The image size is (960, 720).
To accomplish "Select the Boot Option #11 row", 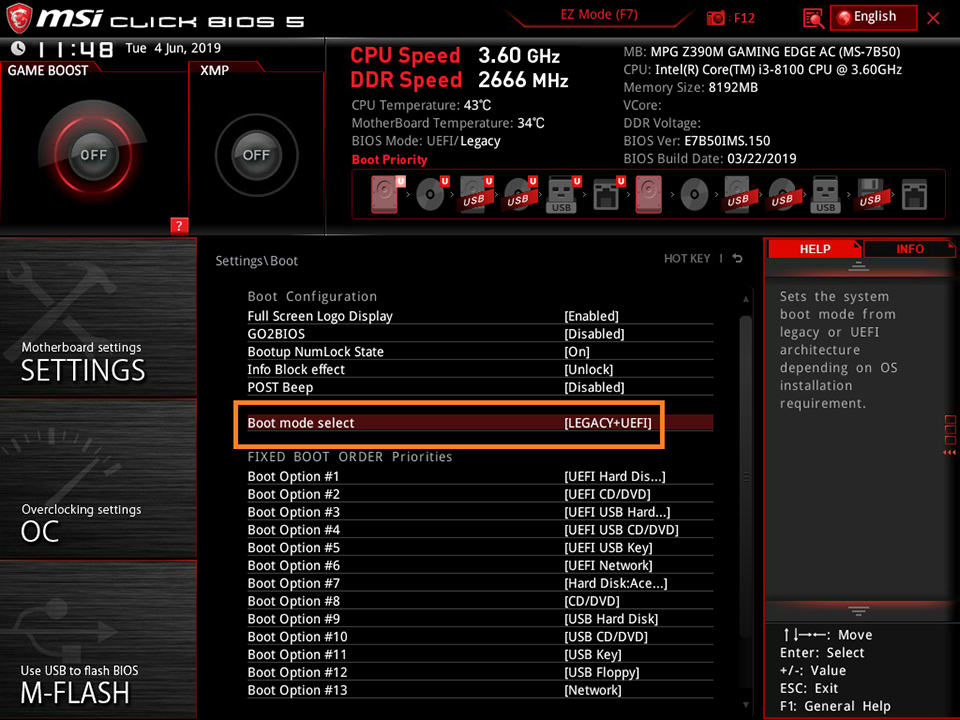I will tap(480, 654).
